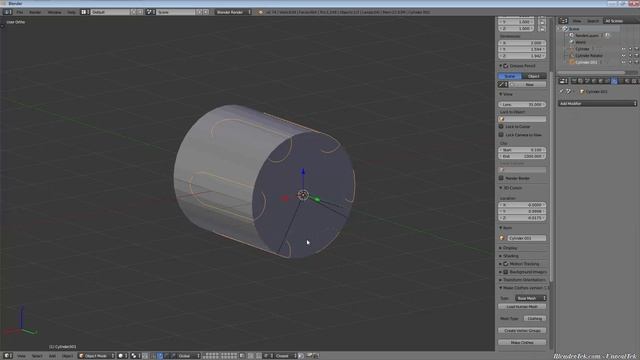Collapse the Grease Pencil panel
Screen dimensions: 640x360
500,66
